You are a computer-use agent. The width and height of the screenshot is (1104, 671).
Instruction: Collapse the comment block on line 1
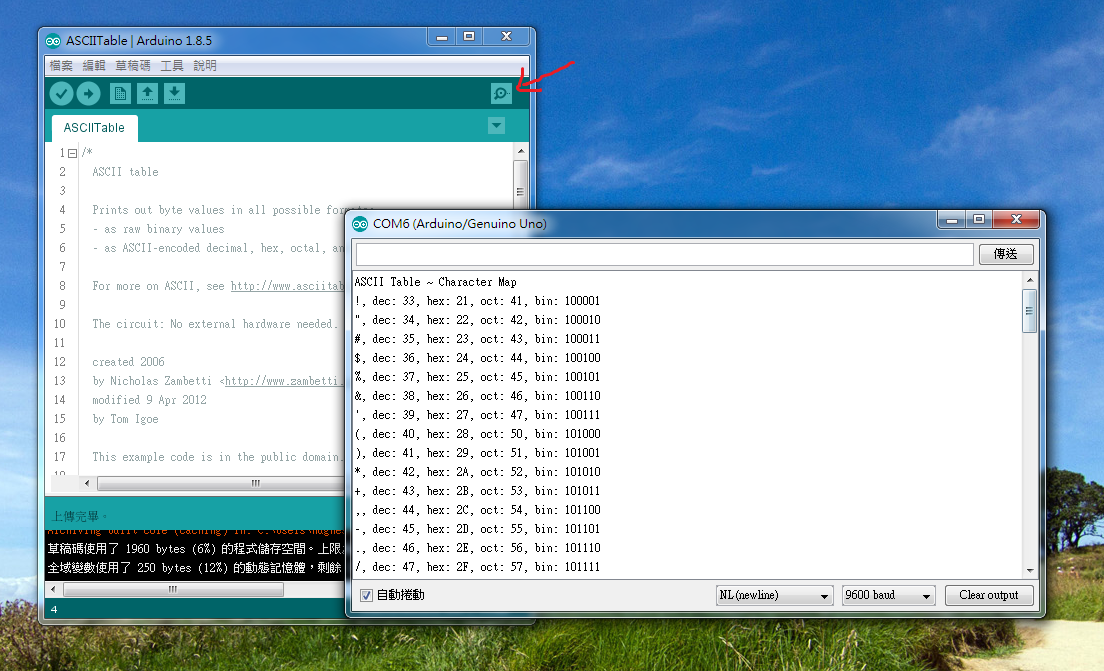point(73,153)
